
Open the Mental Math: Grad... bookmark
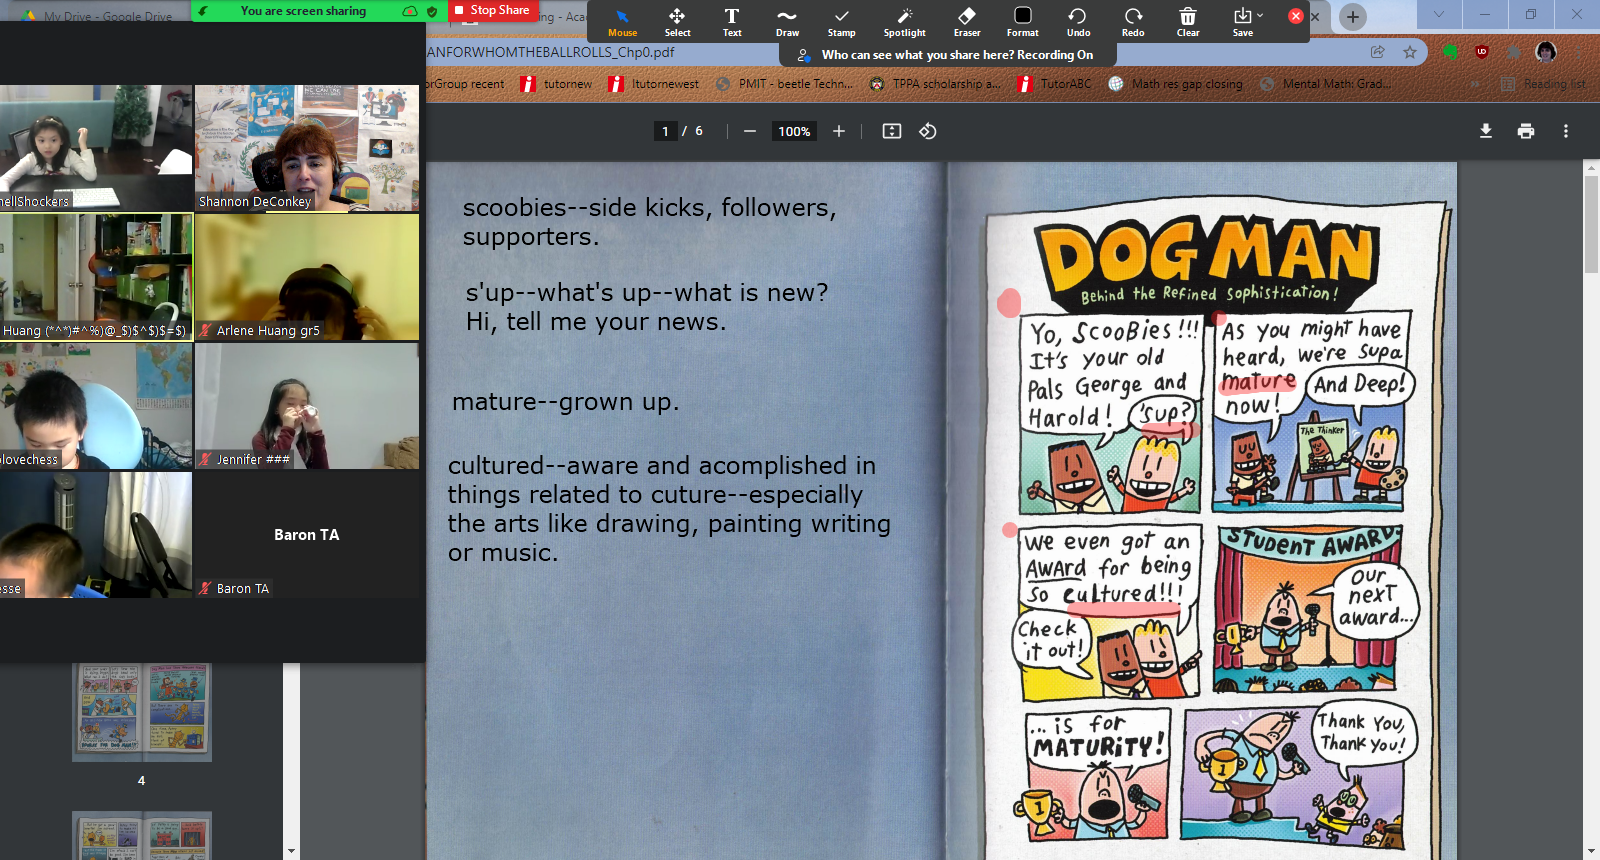pos(1325,84)
